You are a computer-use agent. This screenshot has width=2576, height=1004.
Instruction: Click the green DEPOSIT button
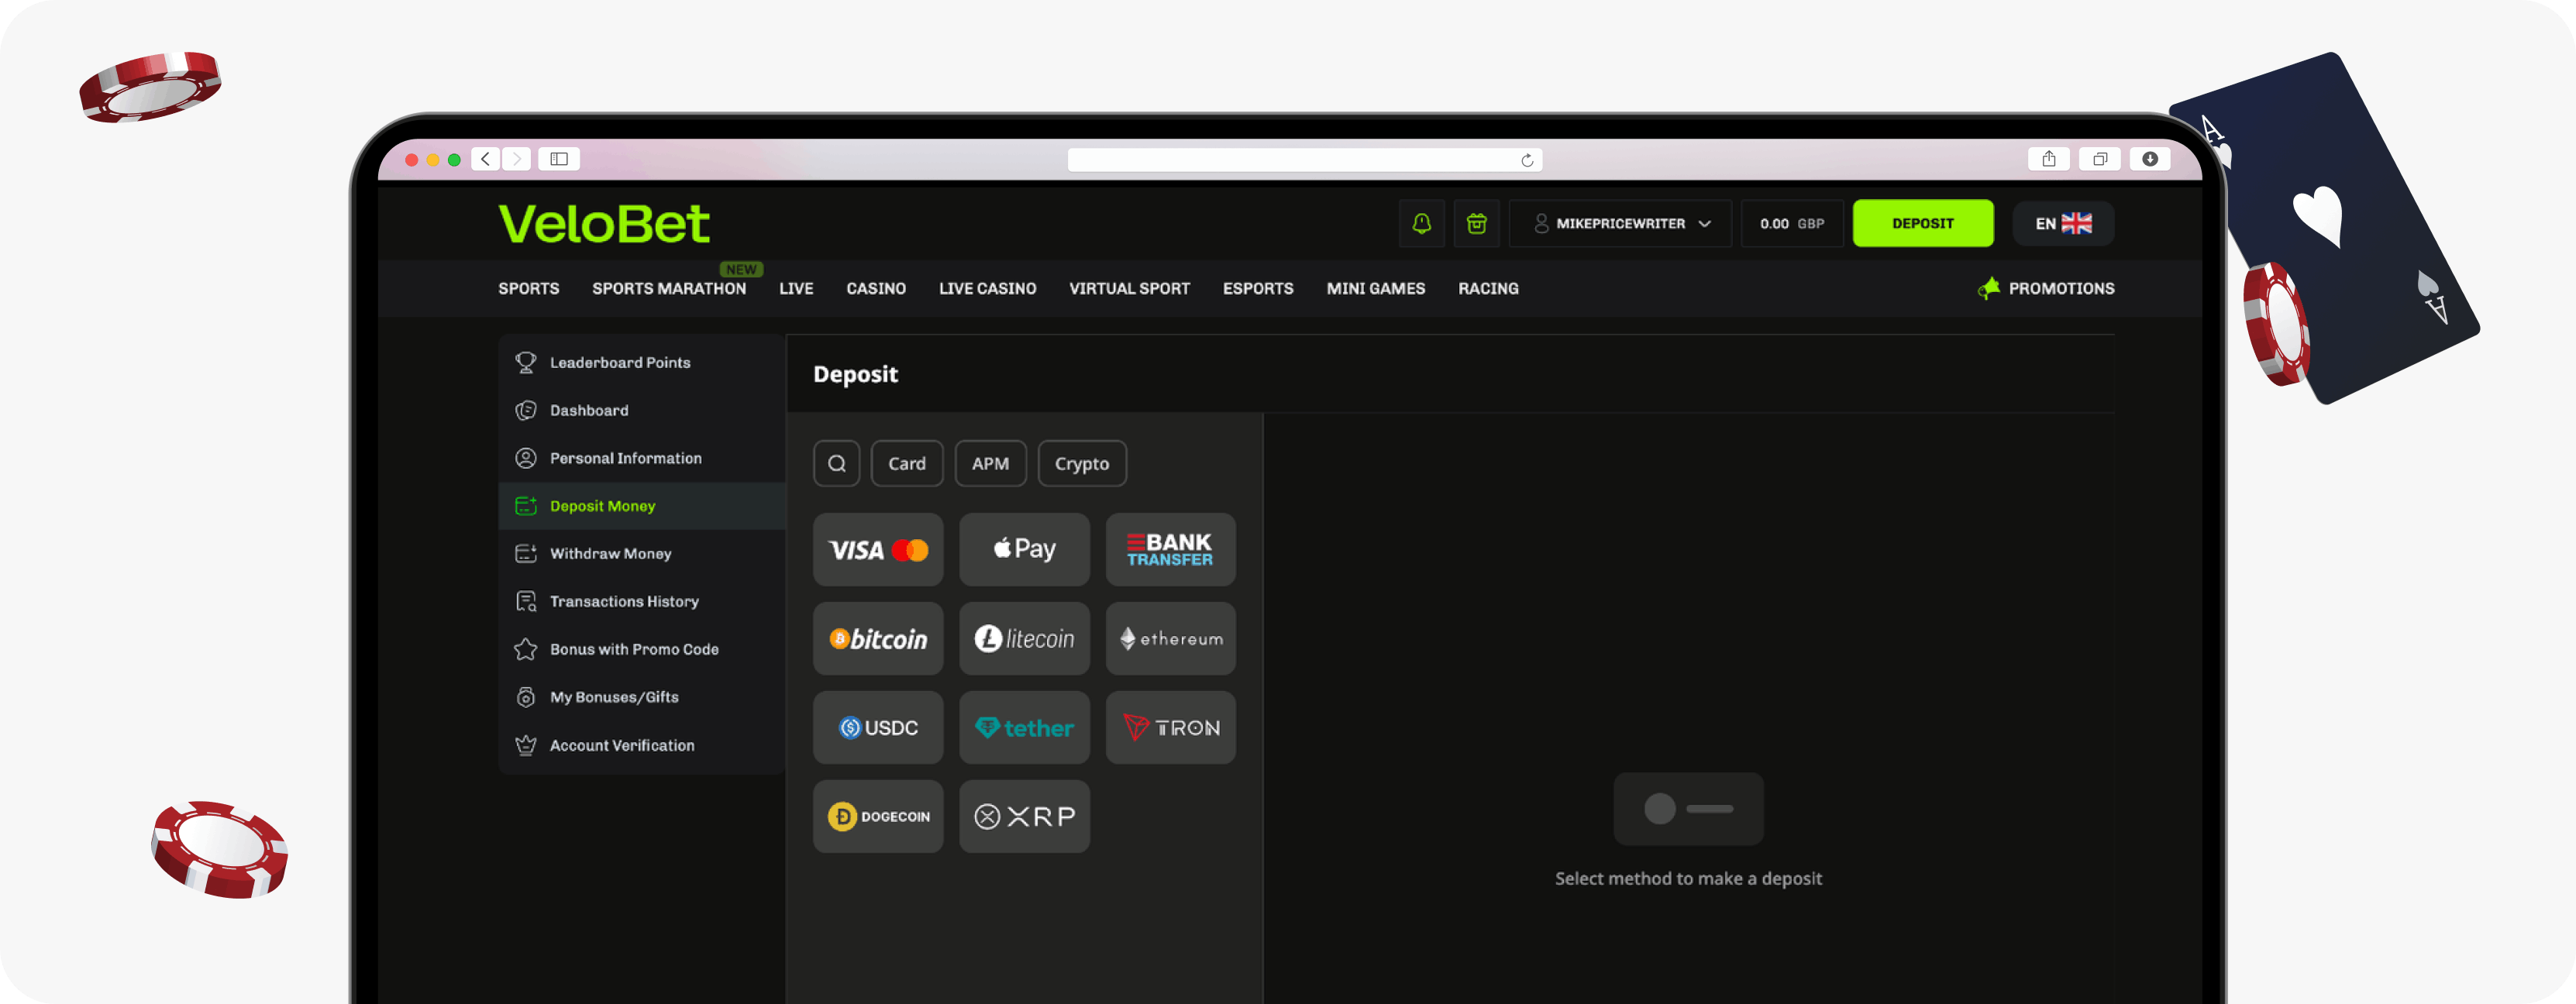pos(1922,223)
